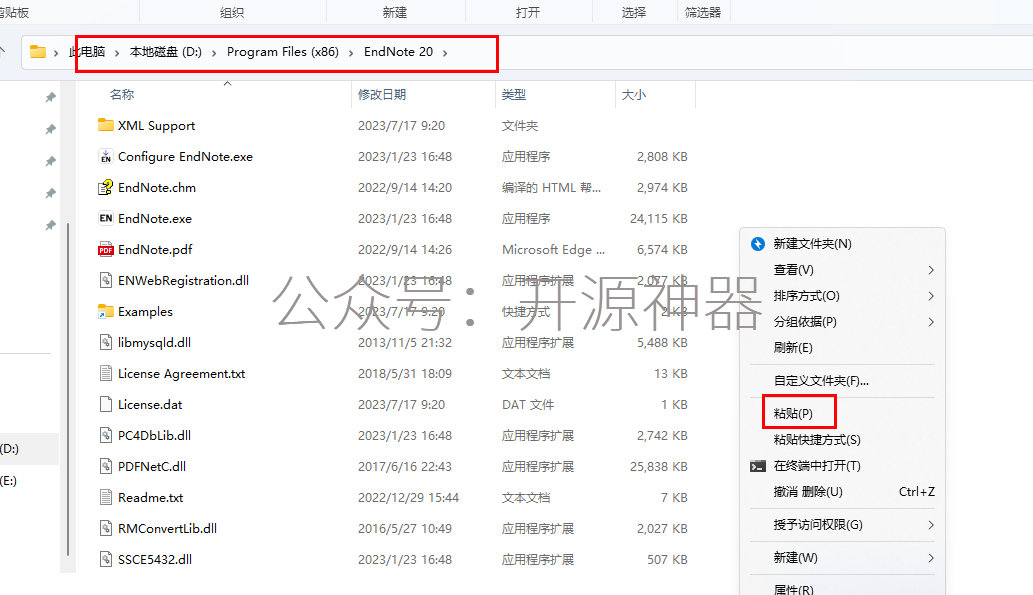Click the License Agreement.txt file icon
1033x595 pixels.
pyautogui.click(x=105, y=373)
